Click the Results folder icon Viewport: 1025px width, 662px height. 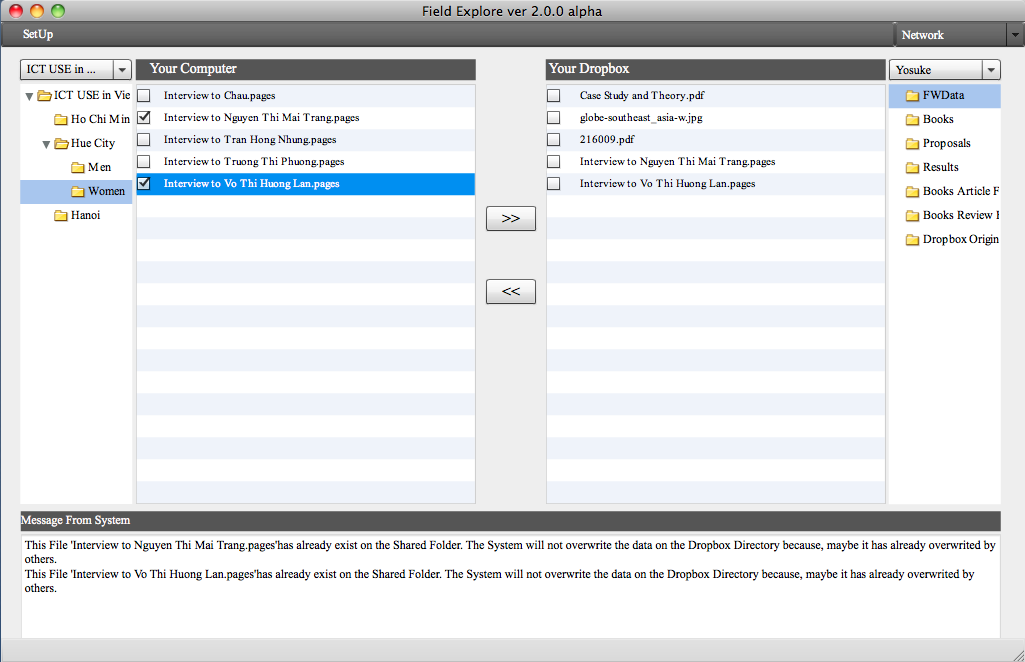pos(912,168)
